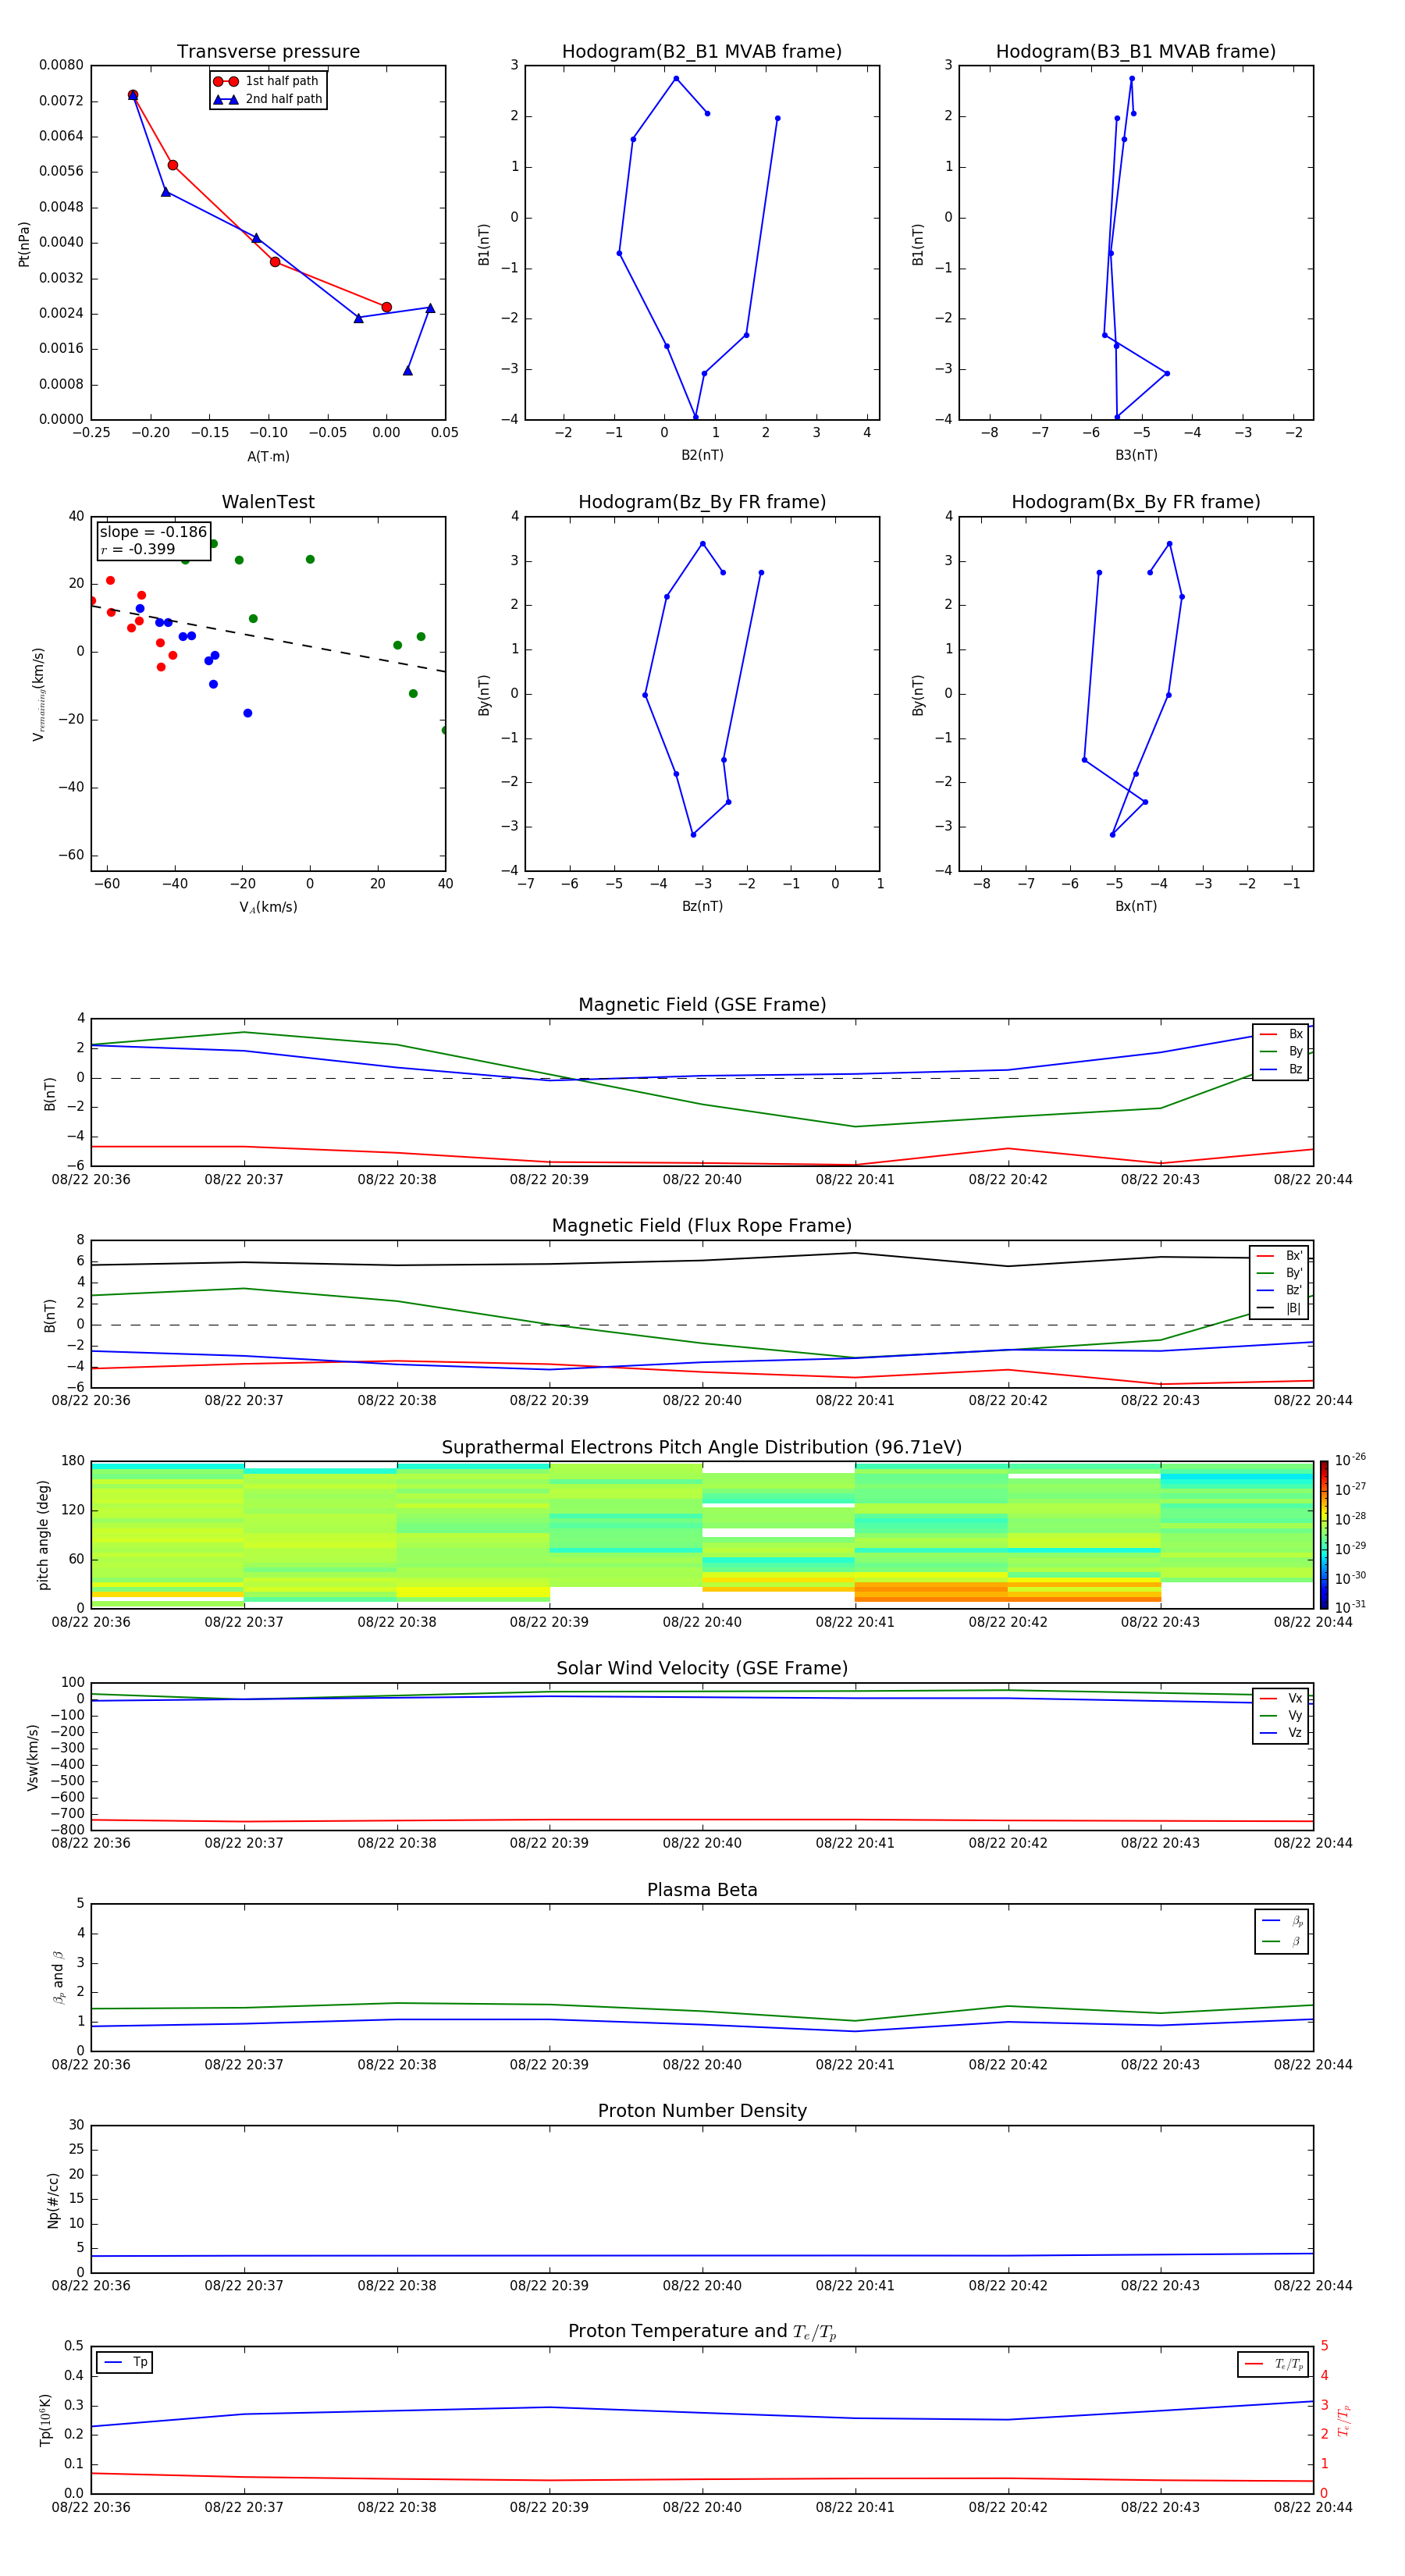
Task: Click the "Hodogram(B2_B1 MVAB frame)" title
Action: [702, 51]
